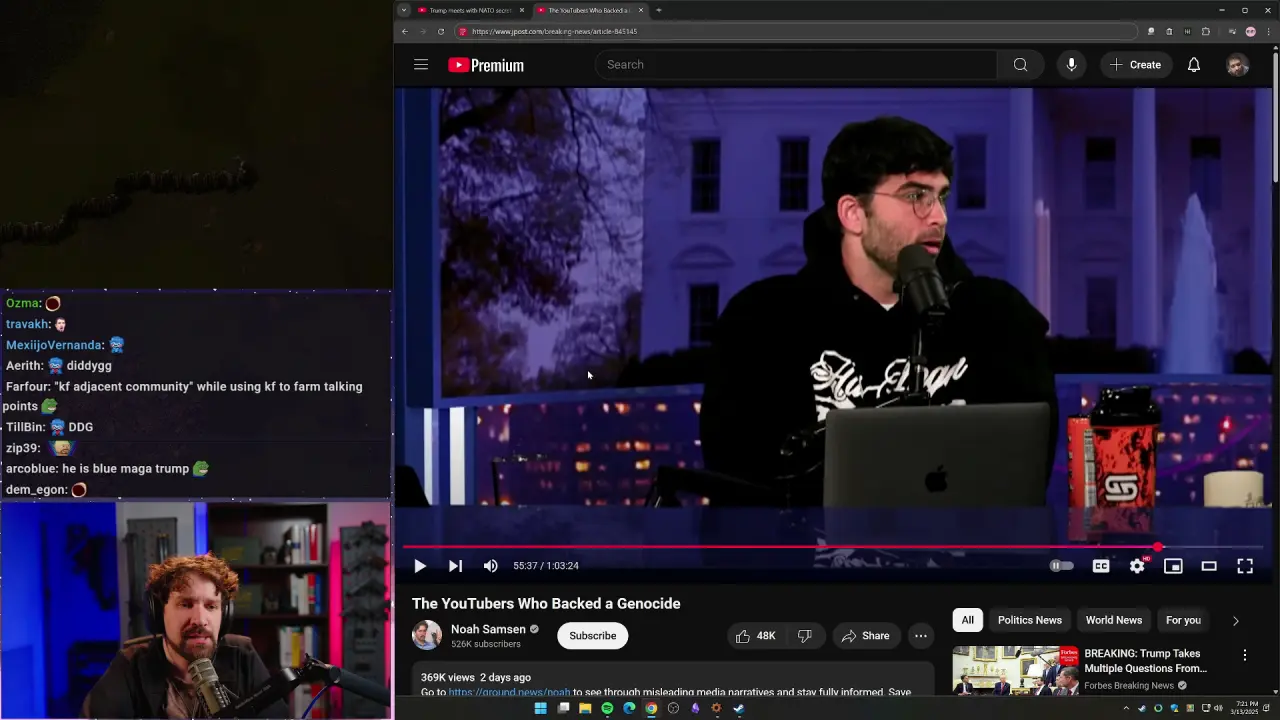The width and height of the screenshot is (1280, 720).
Task: Enter fullscreen mode
Action: click(x=1245, y=566)
